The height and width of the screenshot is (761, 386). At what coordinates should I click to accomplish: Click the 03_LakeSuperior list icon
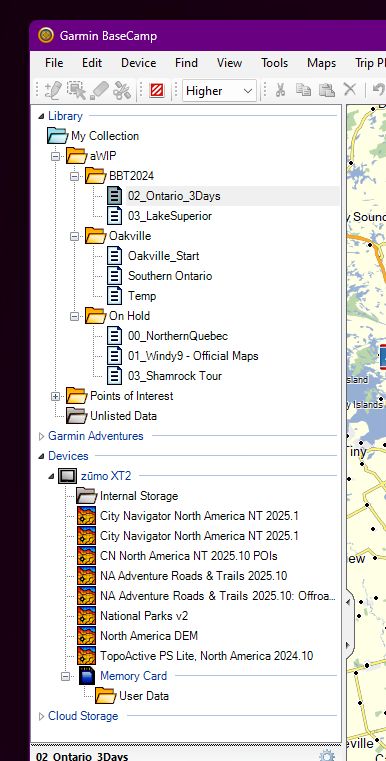coord(114,215)
